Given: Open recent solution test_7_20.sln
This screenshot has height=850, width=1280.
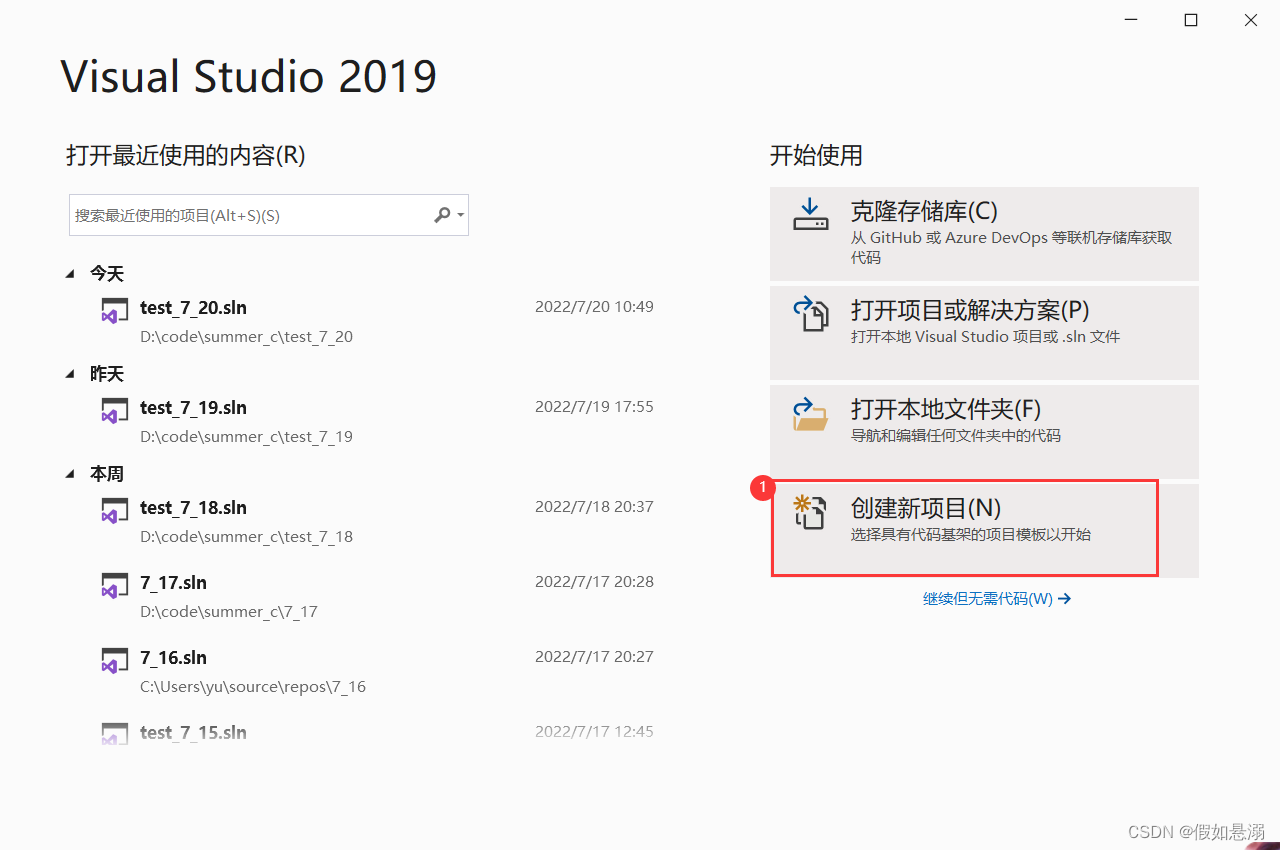Looking at the screenshot, I should [193, 308].
